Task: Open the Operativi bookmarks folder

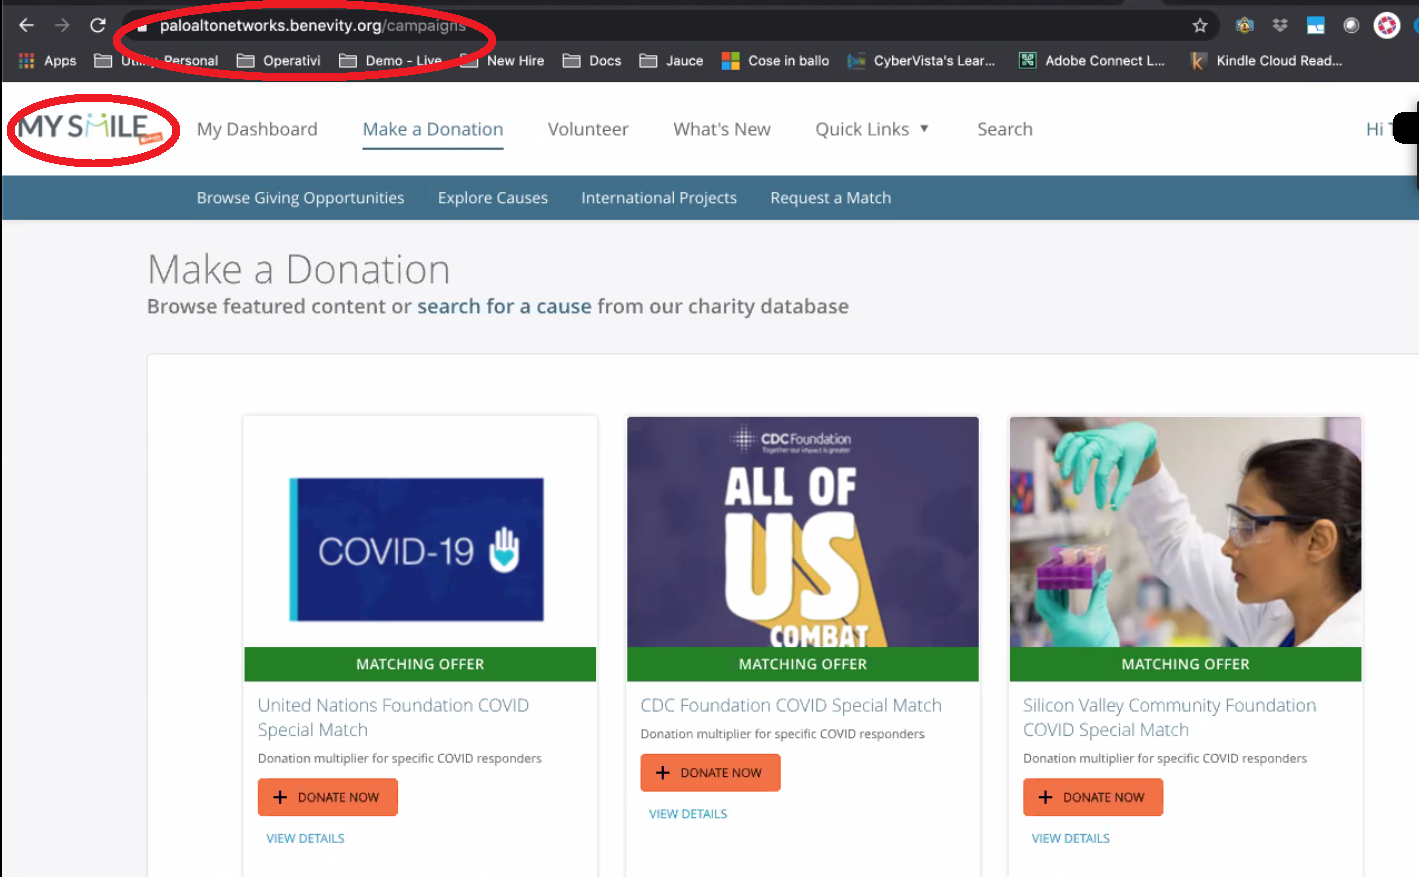Action: (279, 61)
